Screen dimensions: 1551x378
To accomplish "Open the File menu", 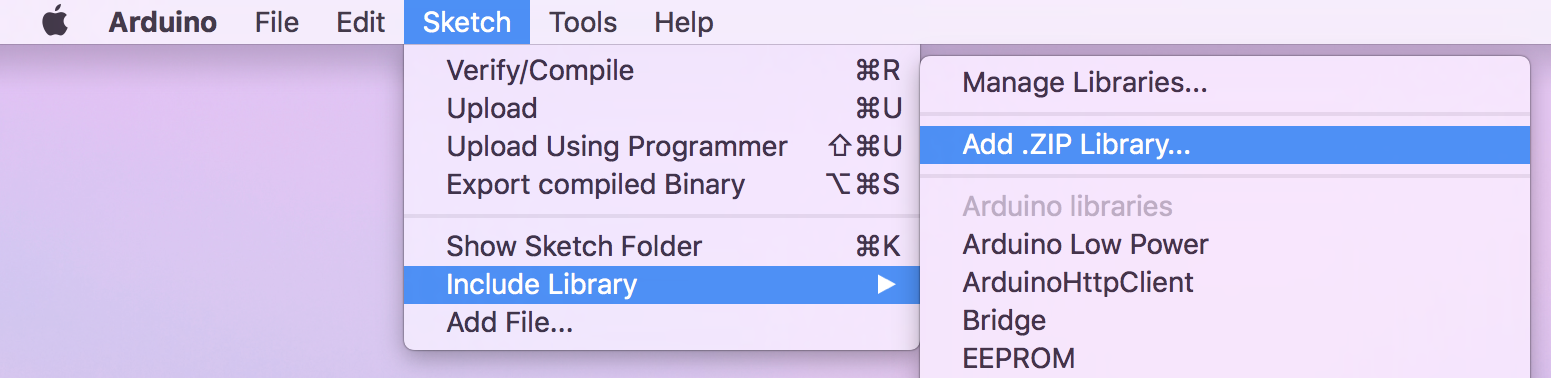I will click(x=277, y=22).
